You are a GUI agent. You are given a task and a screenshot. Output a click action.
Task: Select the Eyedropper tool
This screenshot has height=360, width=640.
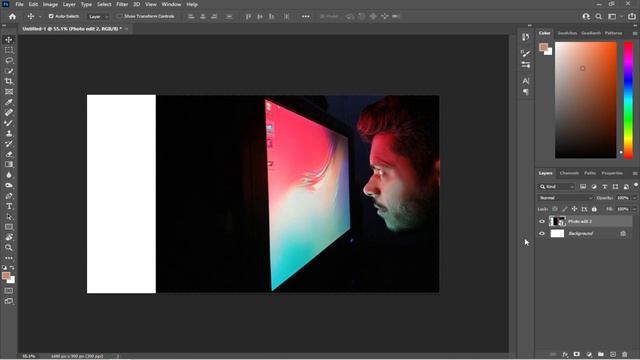(9, 102)
